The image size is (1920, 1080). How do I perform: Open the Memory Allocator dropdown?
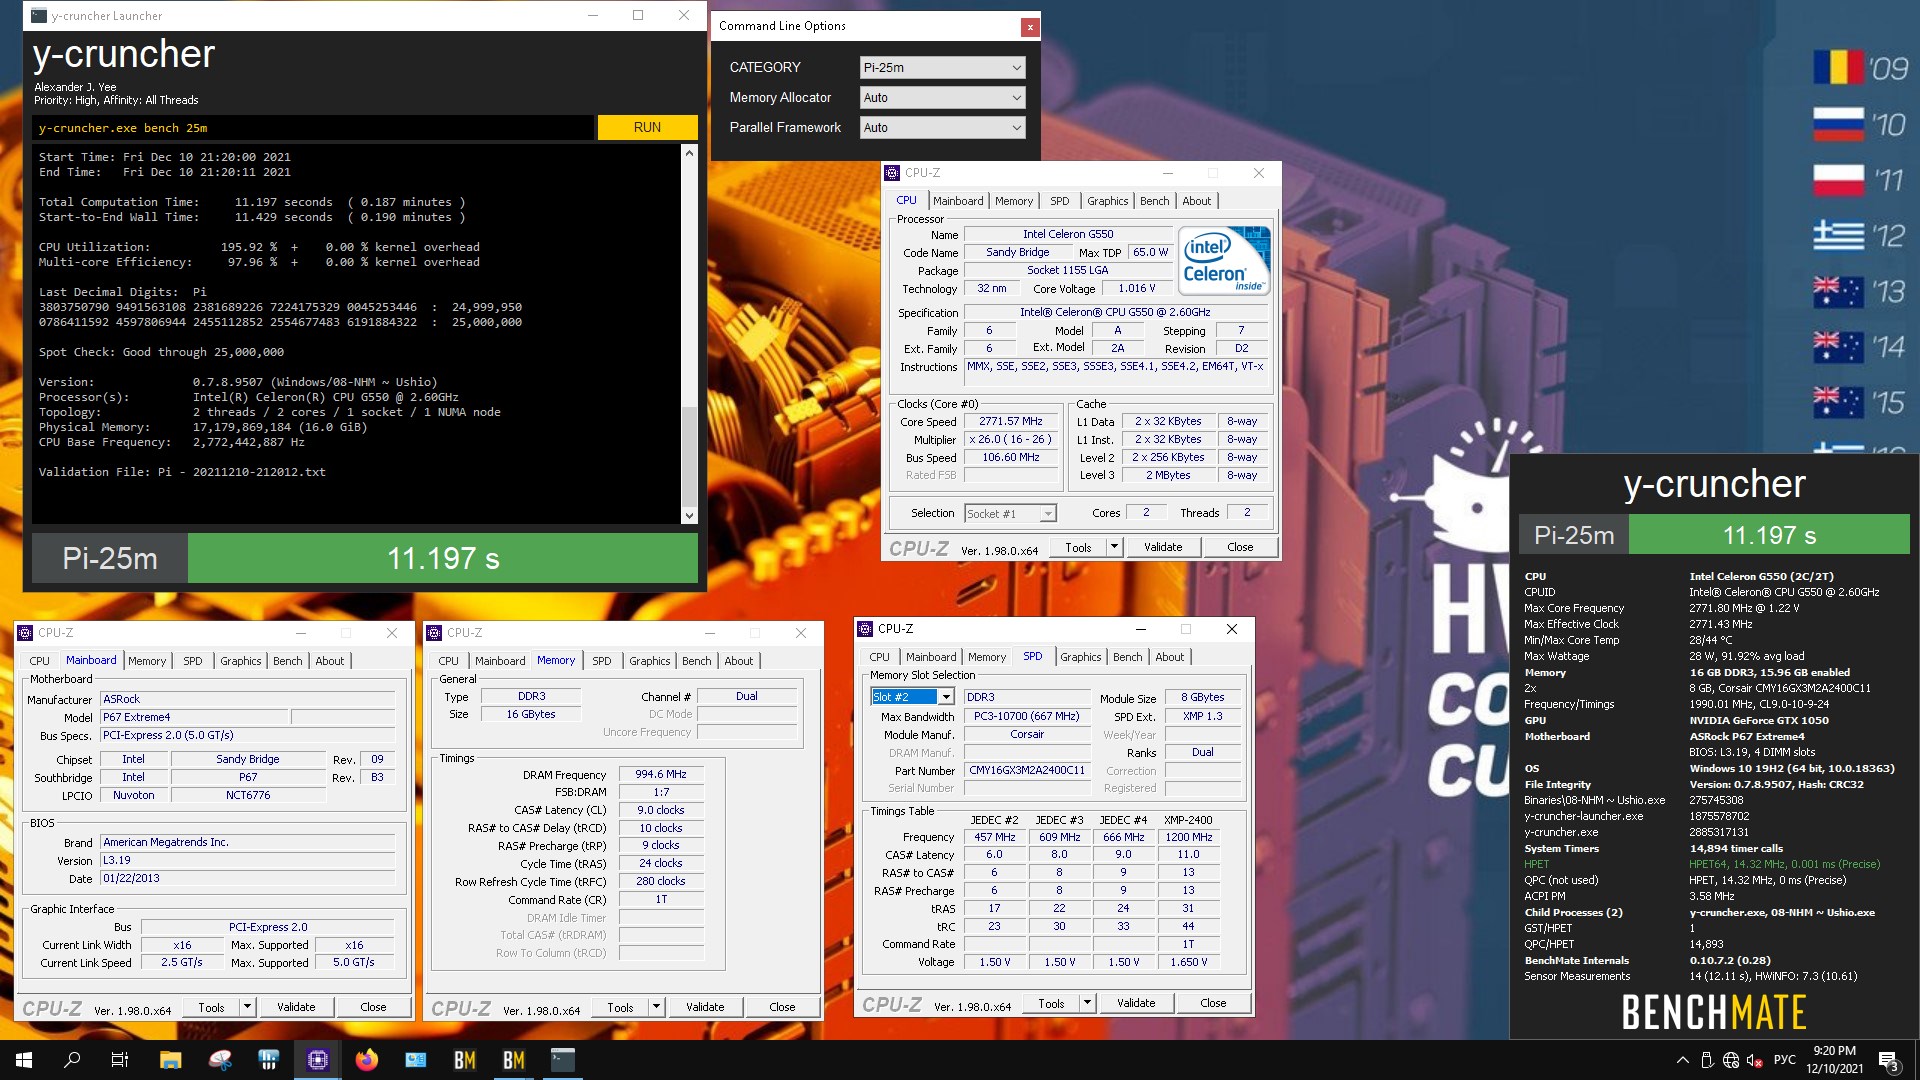pos(942,97)
